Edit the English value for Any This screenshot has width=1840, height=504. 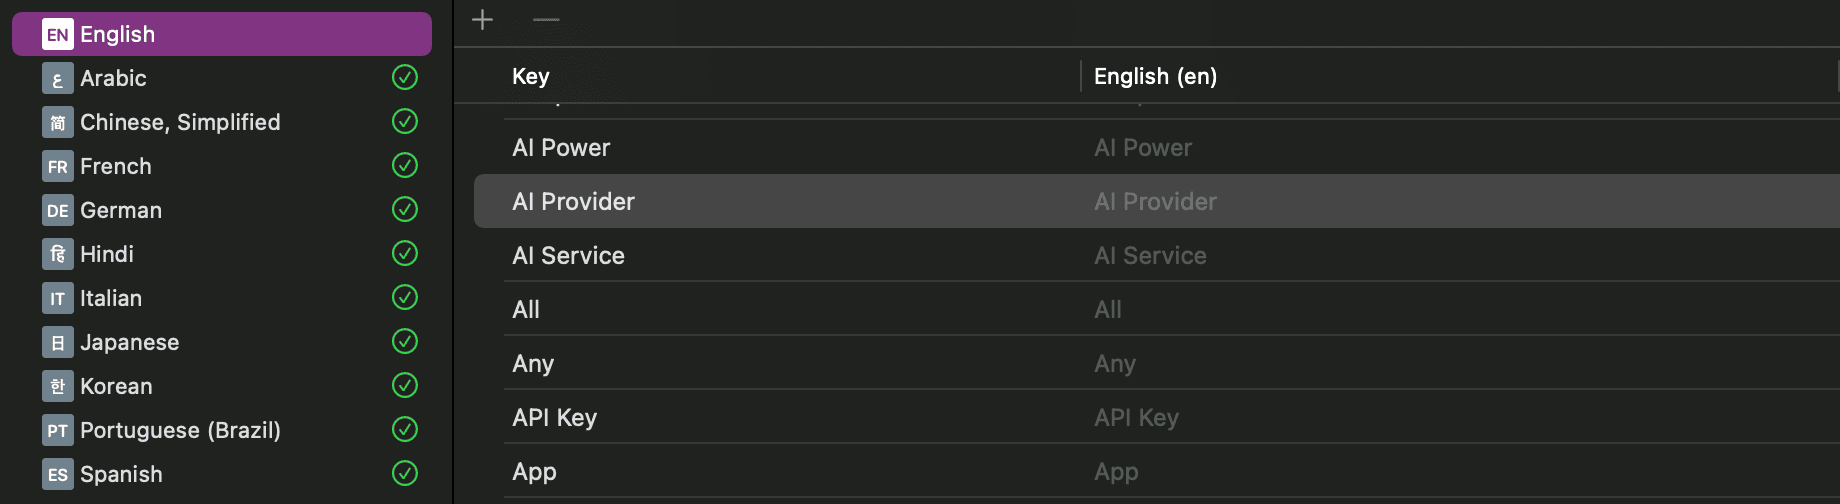point(1115,364)
